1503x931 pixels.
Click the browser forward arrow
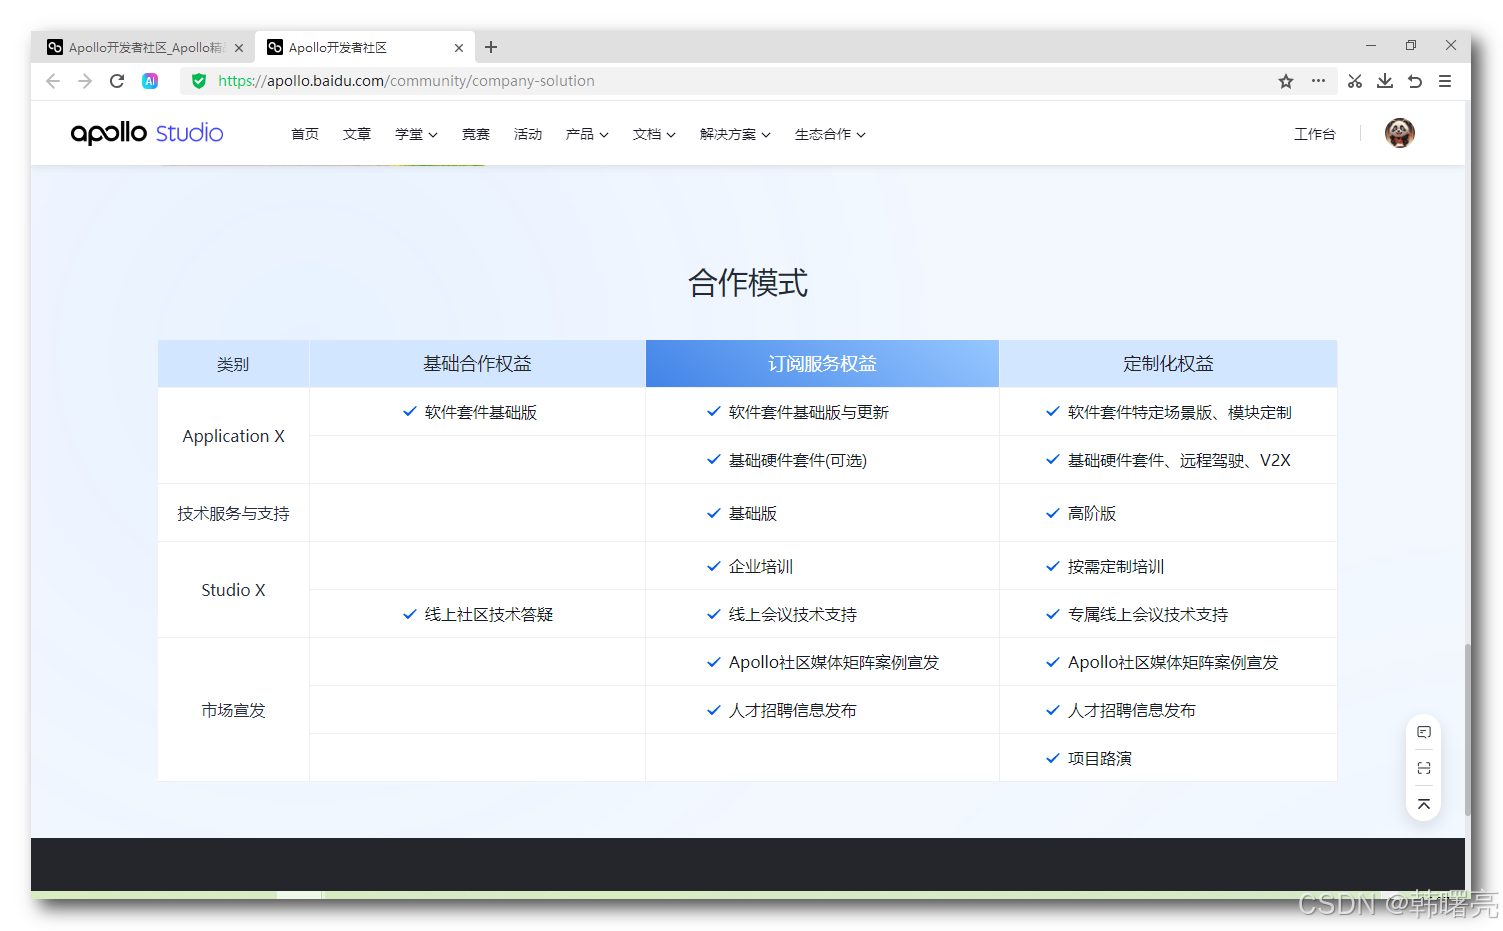click(x=85, y=81)
